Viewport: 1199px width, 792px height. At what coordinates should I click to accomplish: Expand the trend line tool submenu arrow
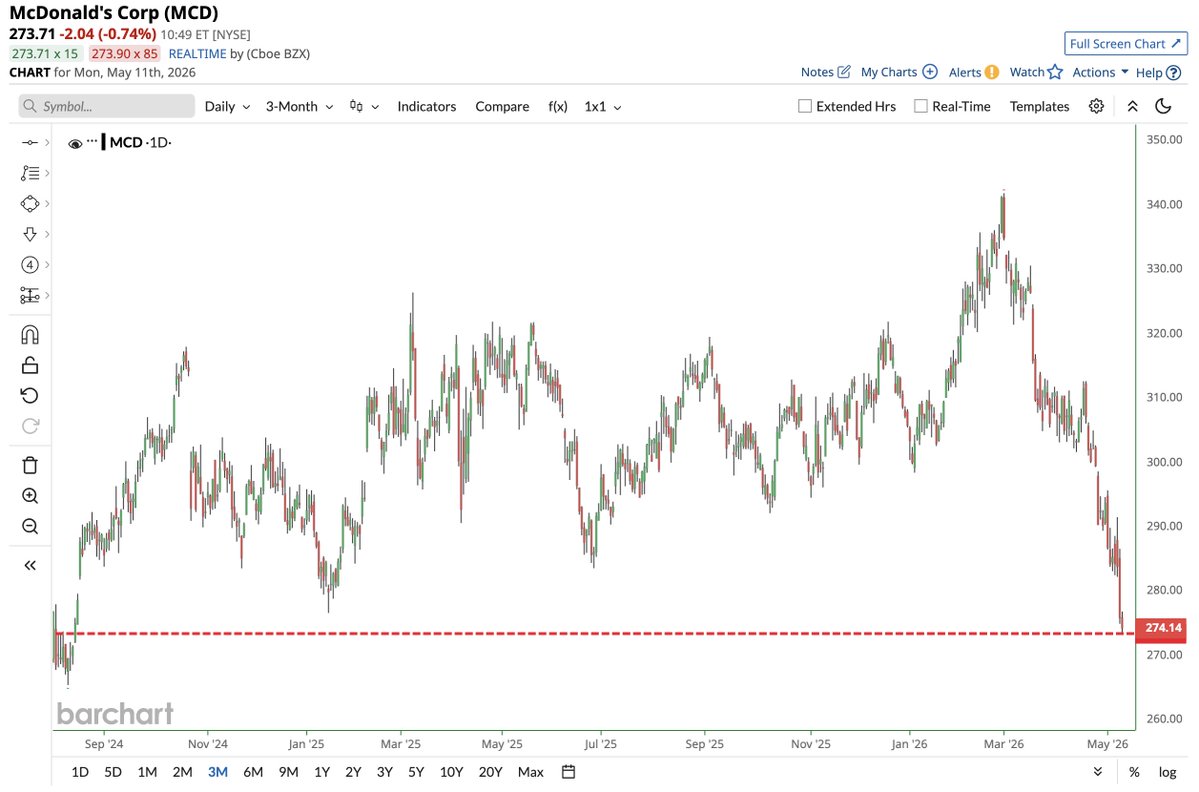click(x=47, y=143)
